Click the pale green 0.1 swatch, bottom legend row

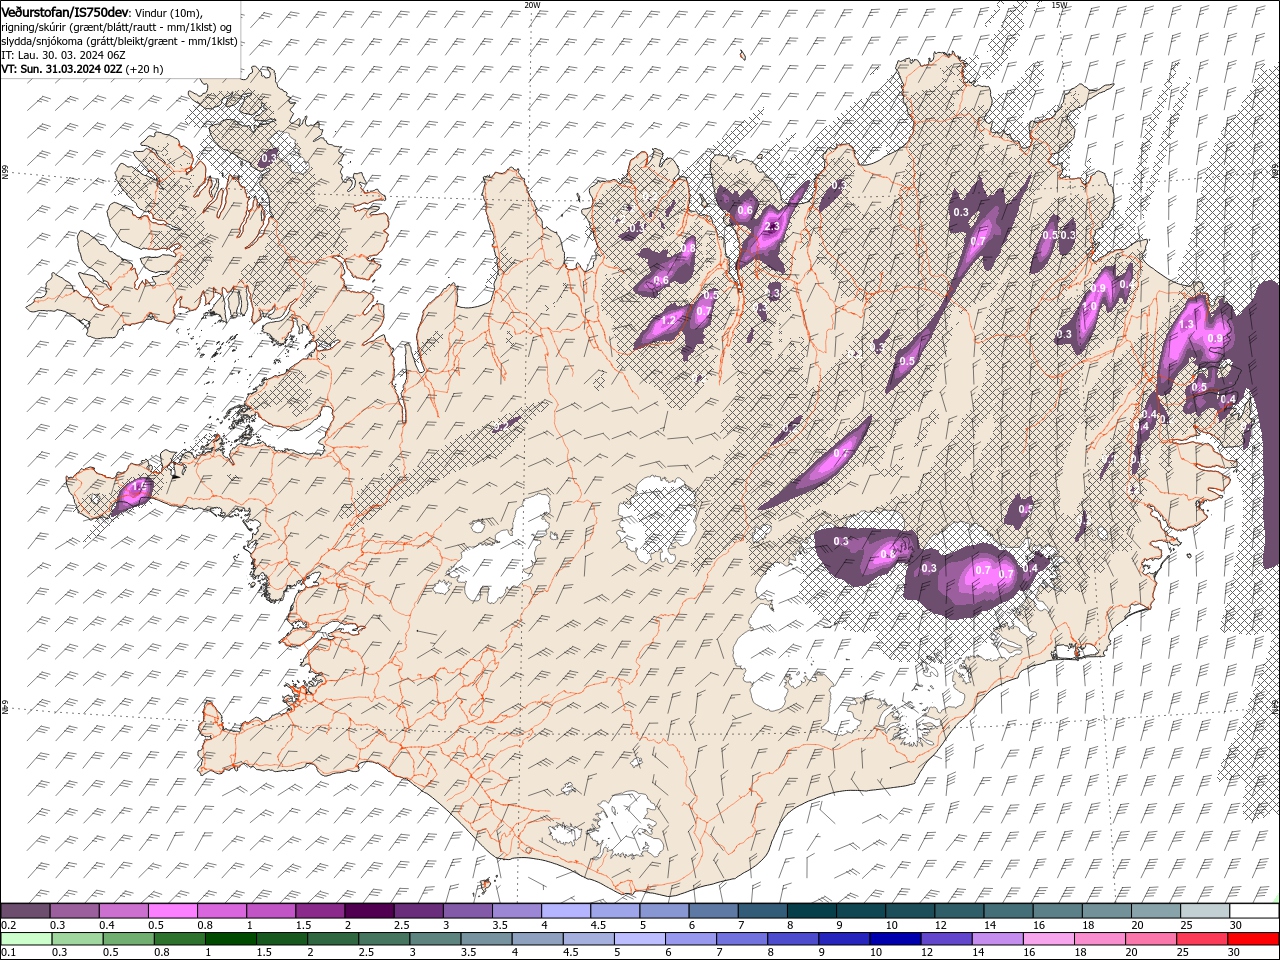(x=26, y=939)
